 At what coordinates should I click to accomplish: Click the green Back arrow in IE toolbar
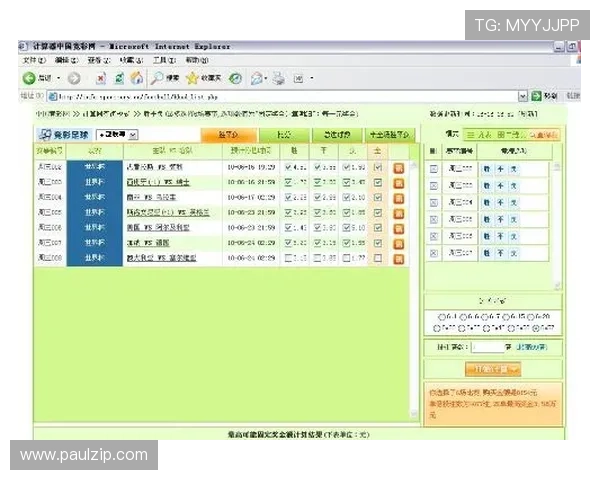coord(29,78)
